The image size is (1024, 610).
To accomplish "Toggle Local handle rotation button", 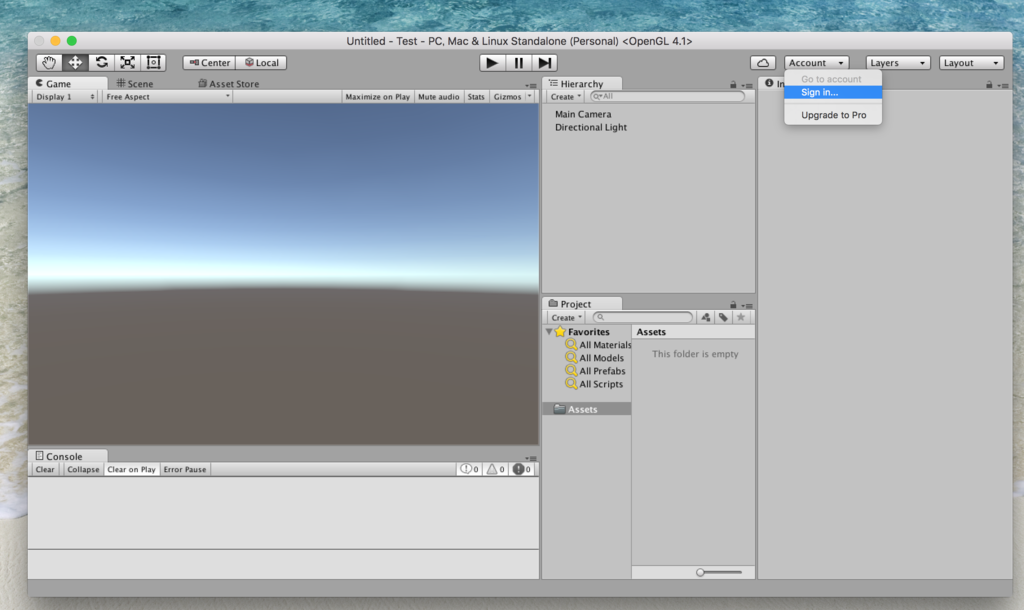I will click(x=261, y=63).
